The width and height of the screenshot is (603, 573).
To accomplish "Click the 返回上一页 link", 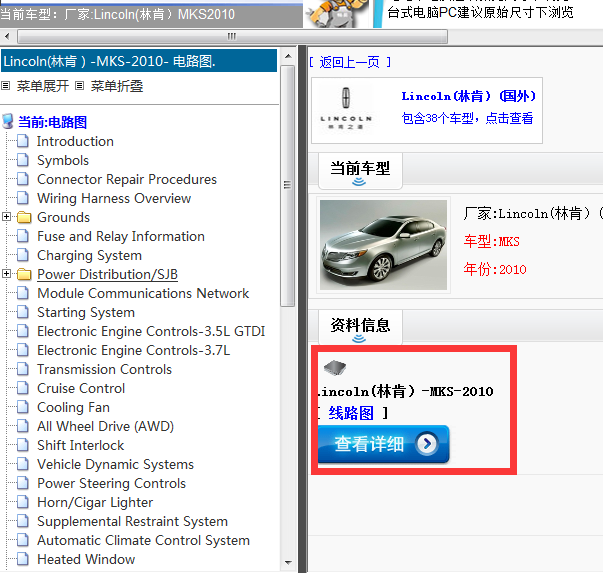I will (x=350, y=62).
